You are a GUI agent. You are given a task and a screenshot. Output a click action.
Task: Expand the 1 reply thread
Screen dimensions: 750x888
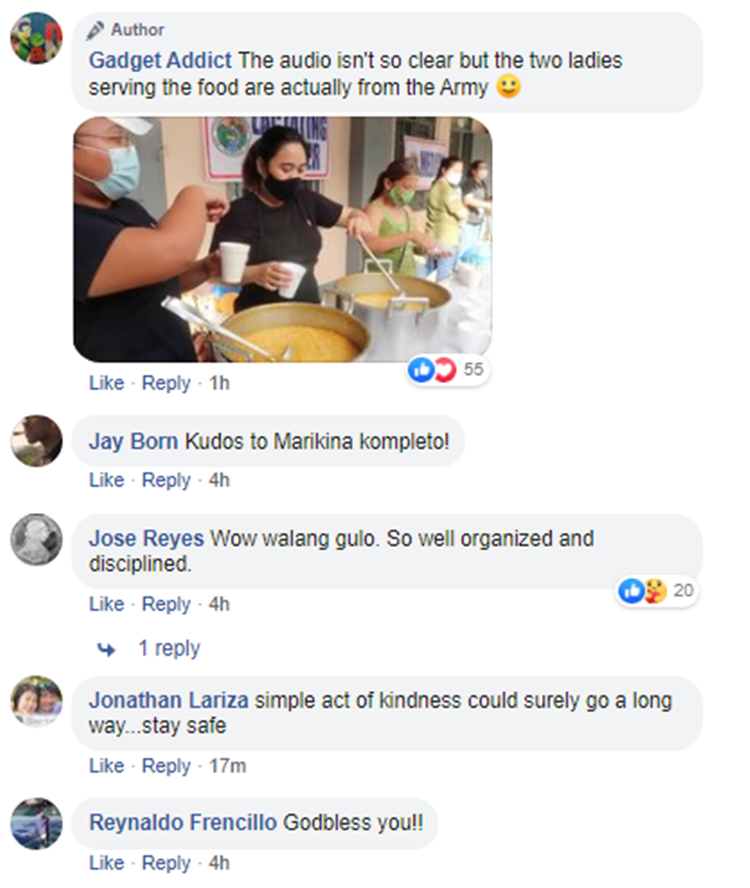[x=169, y=648]
